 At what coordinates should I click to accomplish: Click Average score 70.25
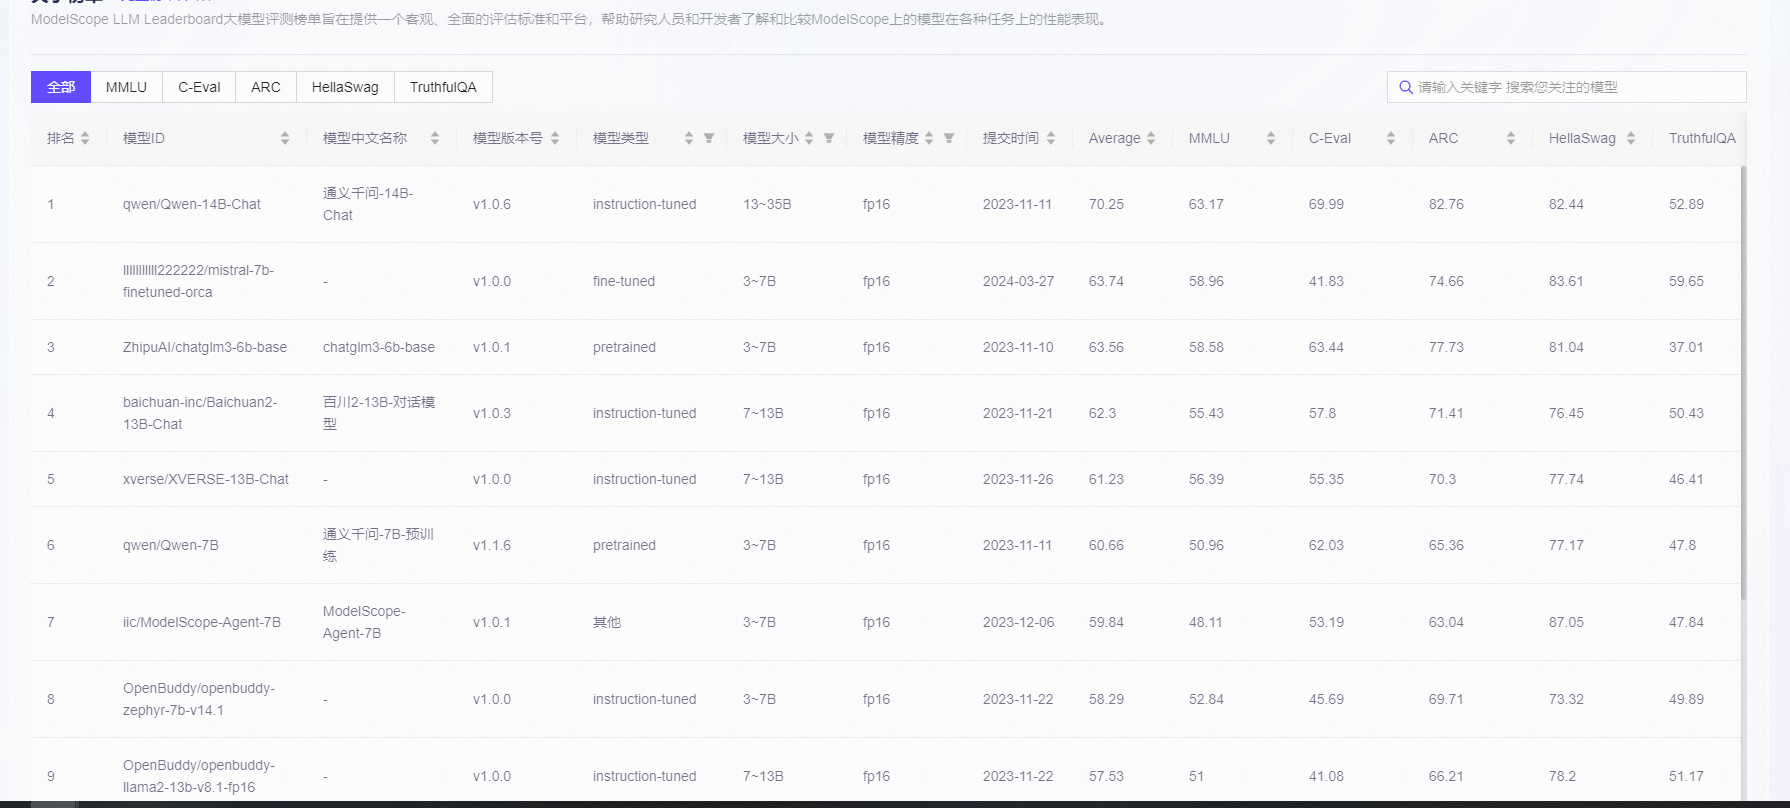point(1106,204)
